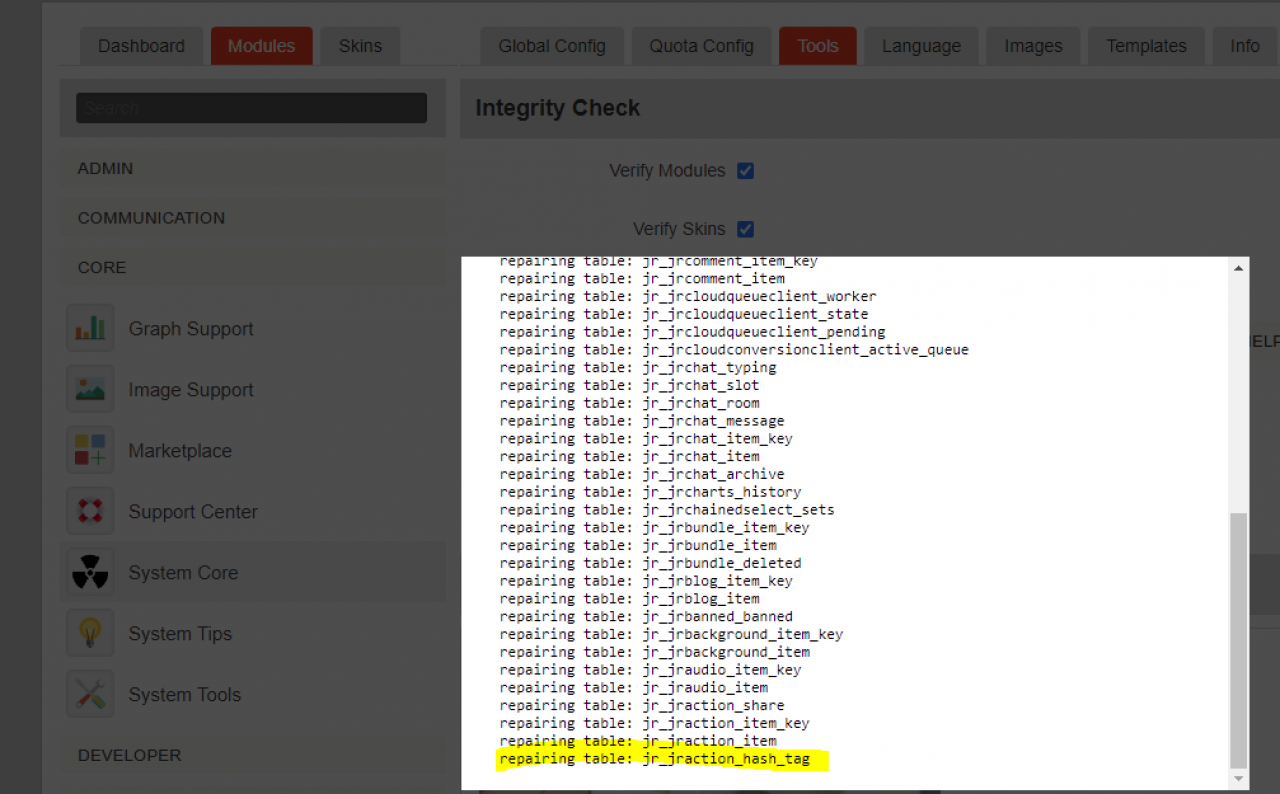This screenshot has height=794, width=1280.
Task: Click the System Core radiation icon
Action: pos(90,572)
